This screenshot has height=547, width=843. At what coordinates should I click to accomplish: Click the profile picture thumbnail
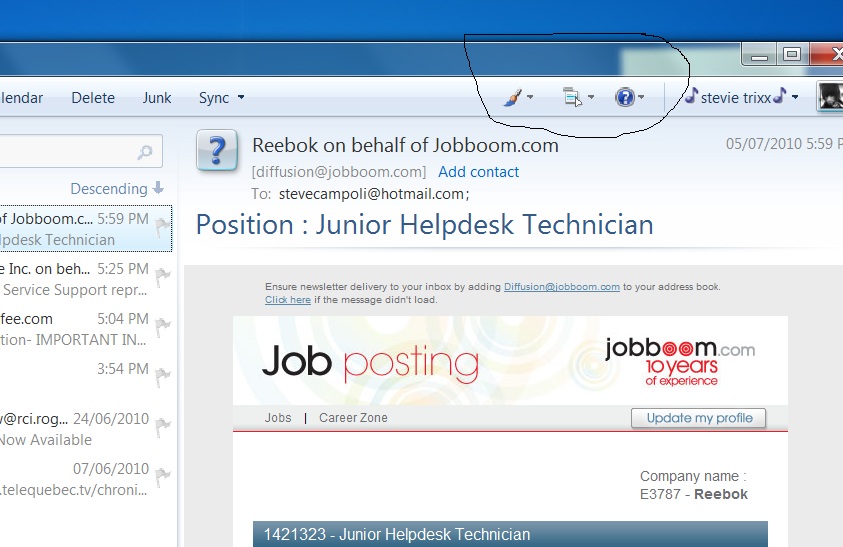coord(830,96)
